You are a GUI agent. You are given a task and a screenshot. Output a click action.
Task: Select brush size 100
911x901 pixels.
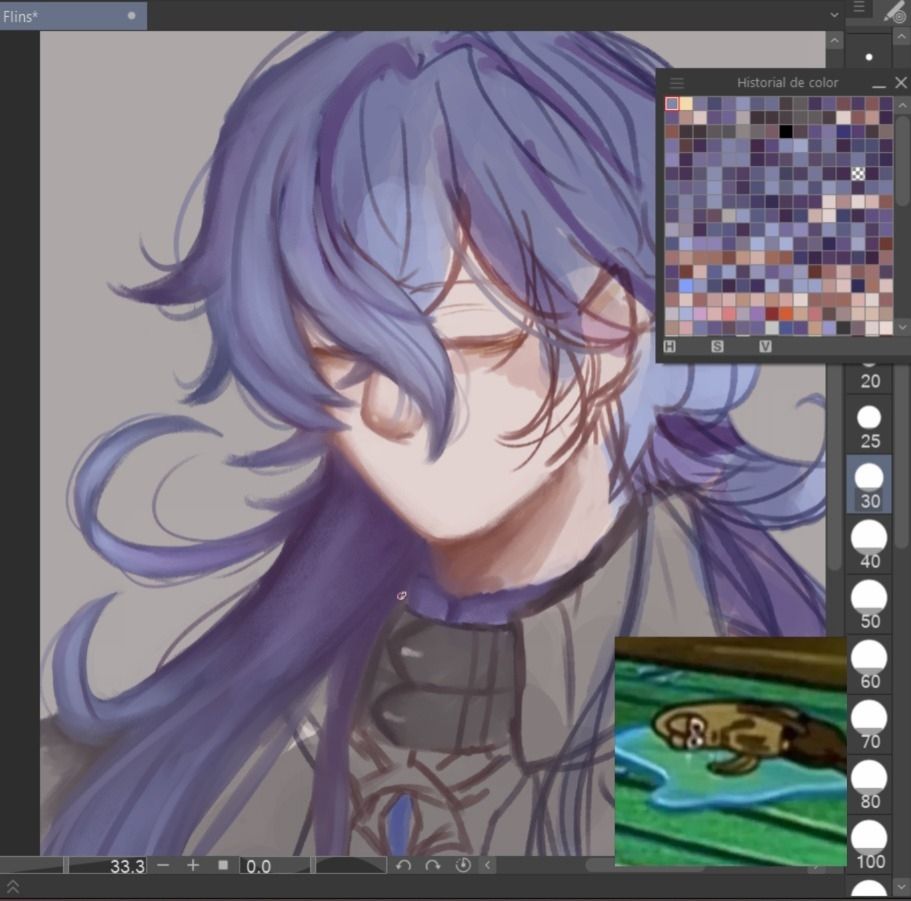869,844
